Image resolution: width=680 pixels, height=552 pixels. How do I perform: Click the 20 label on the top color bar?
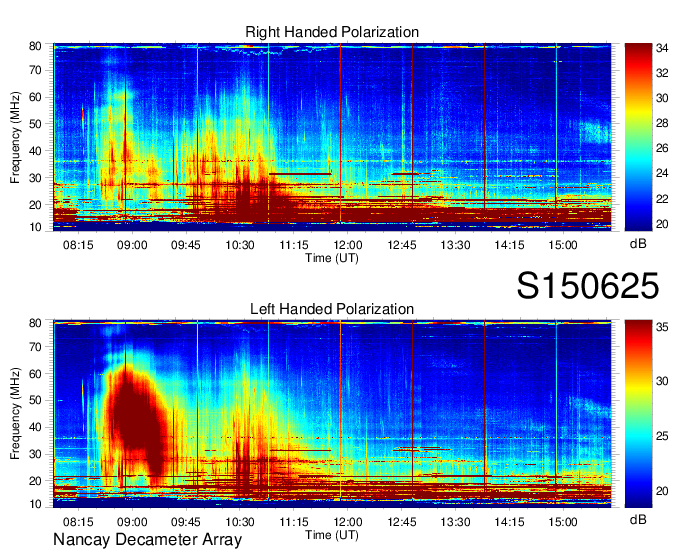(662, 224)
